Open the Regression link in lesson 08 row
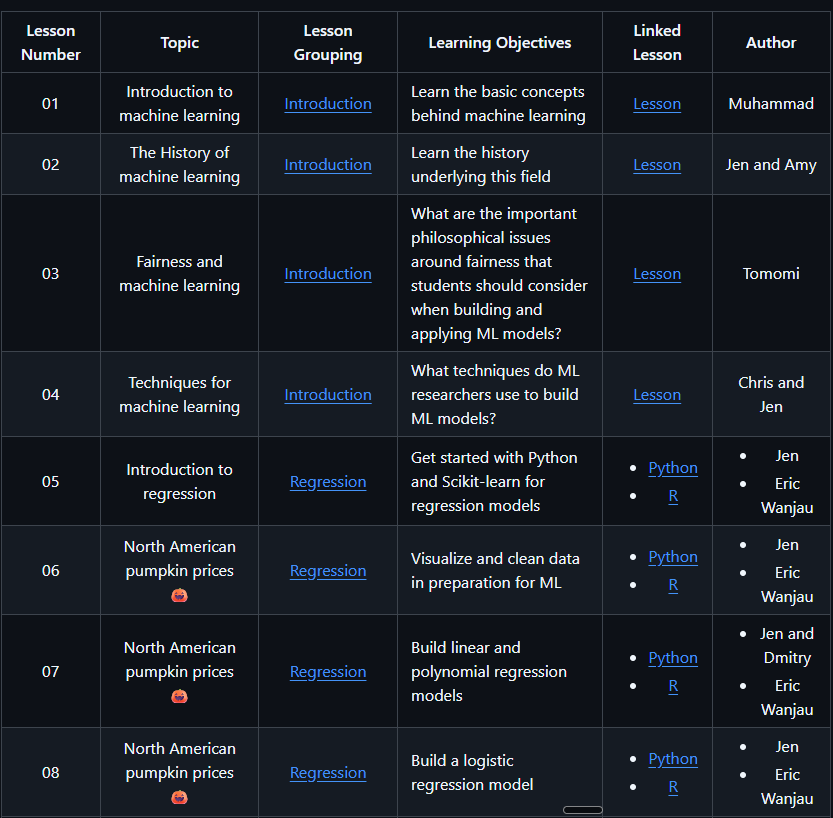The height and width of the screenshot is (818, 833). [x=328, y=773]
